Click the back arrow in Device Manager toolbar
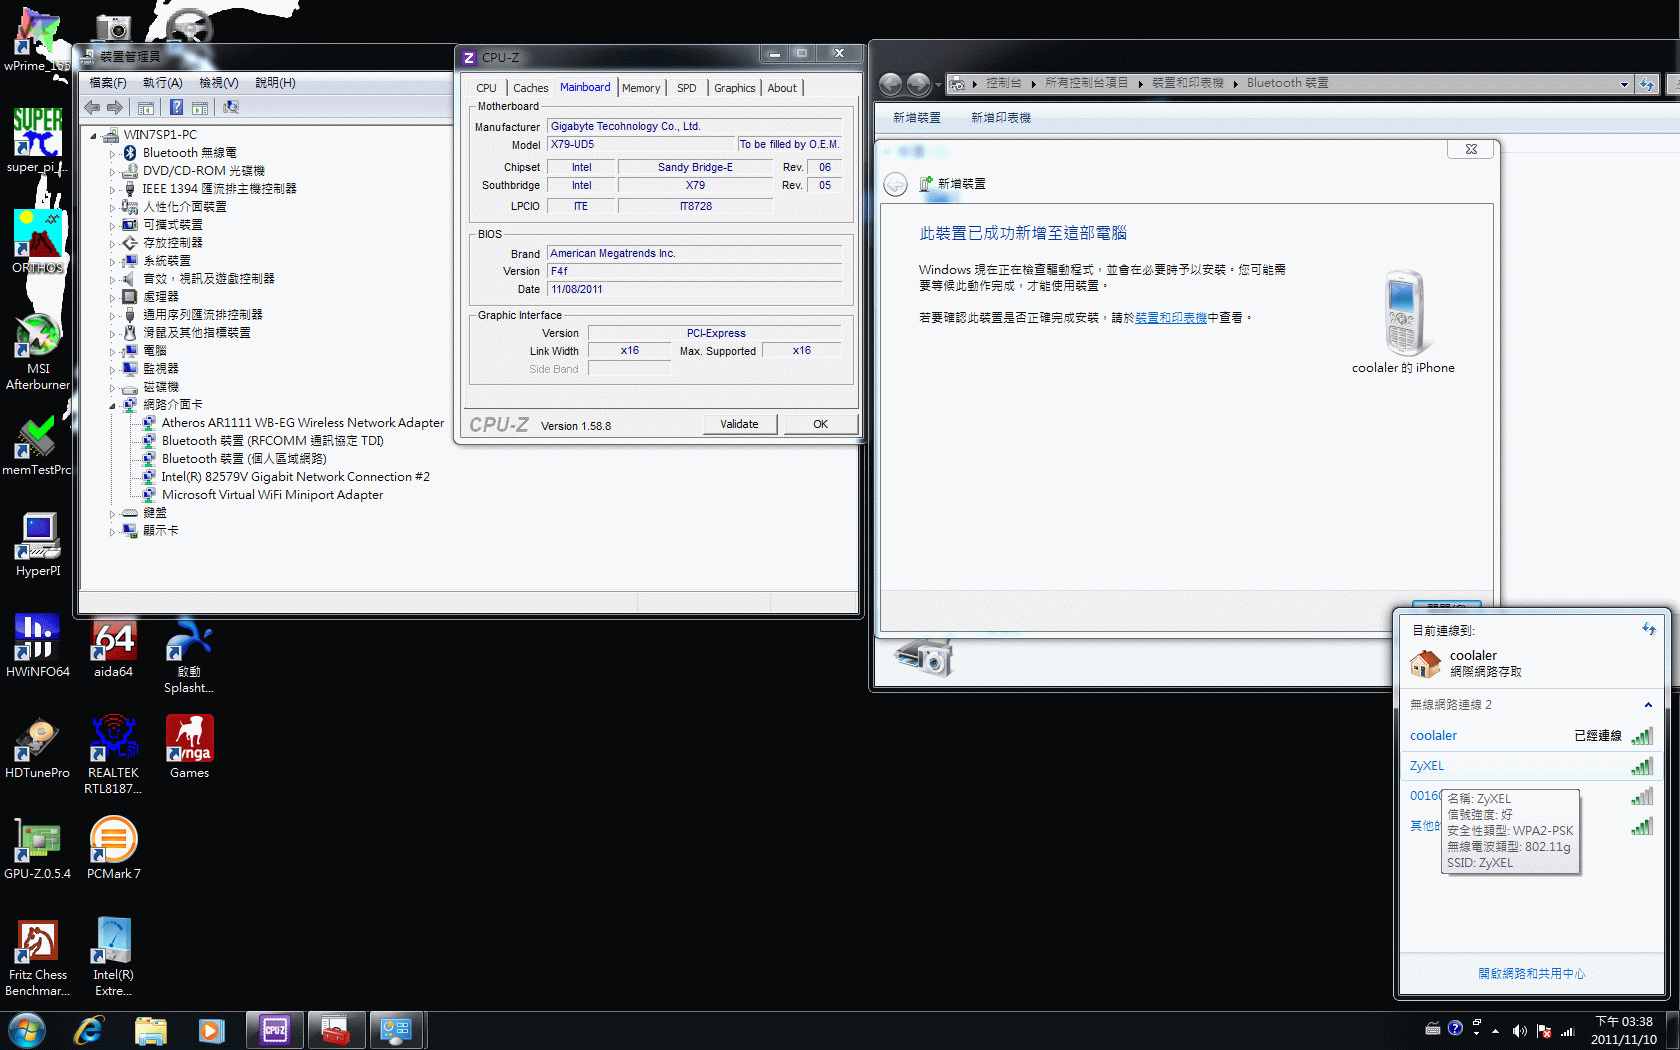This screenshot has width=1680, height=1050. click(92, 107)
